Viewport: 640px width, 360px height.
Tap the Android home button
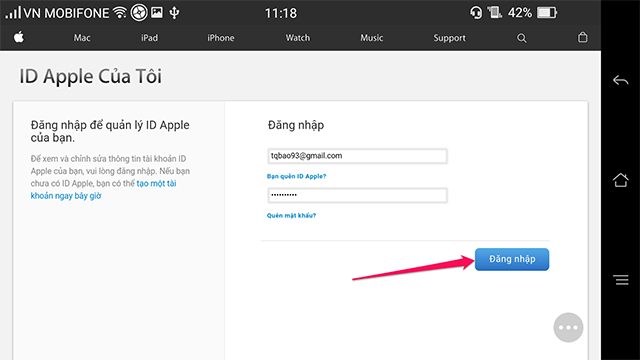(620, 180)
